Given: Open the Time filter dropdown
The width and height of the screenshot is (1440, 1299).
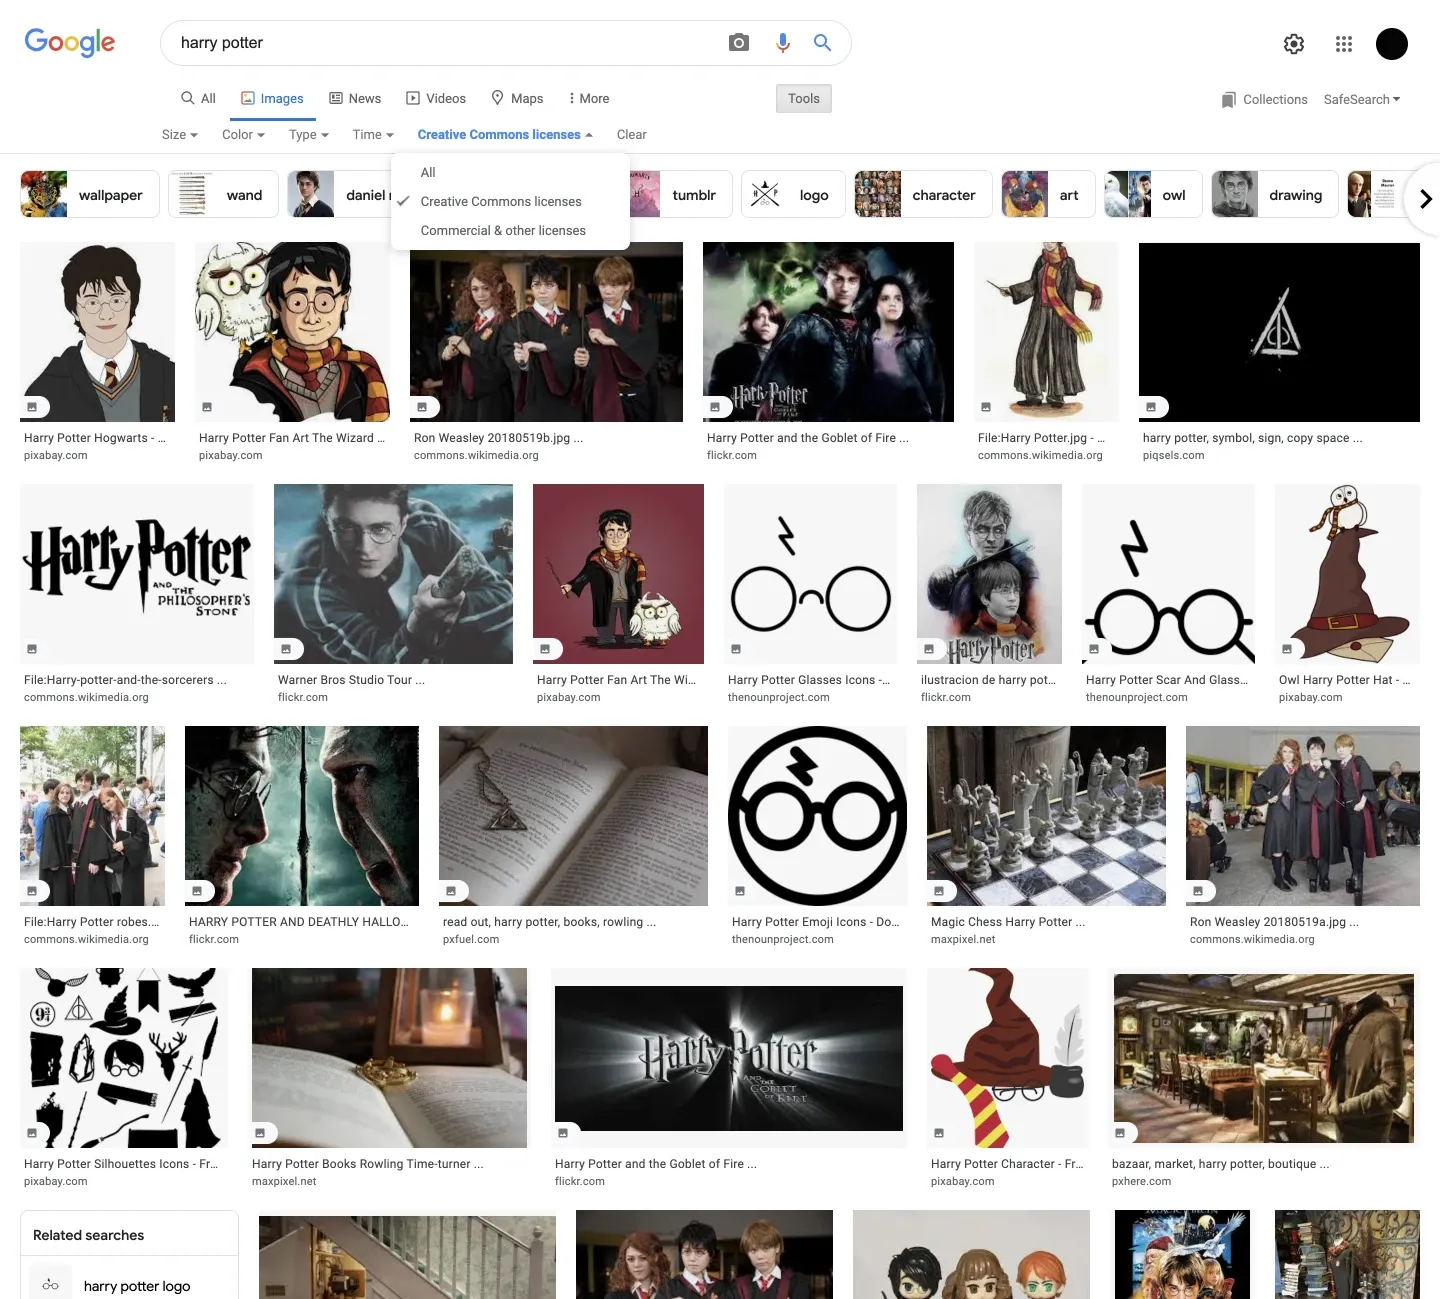Looking at the screenshot, I should pyautogui.click(x=373, y=134).
